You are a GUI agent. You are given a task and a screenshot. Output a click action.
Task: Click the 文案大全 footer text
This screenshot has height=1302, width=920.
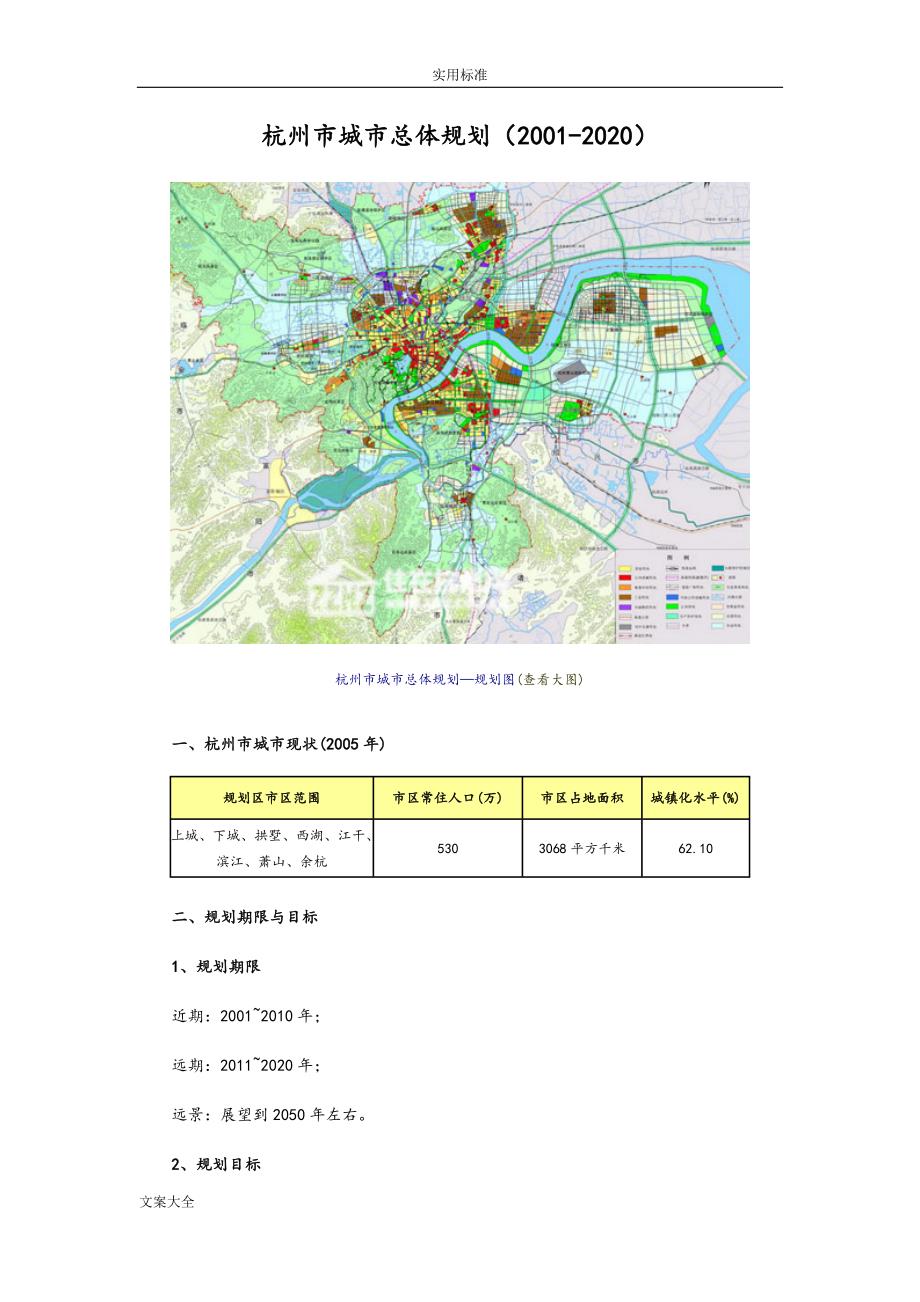[167, 1202]
